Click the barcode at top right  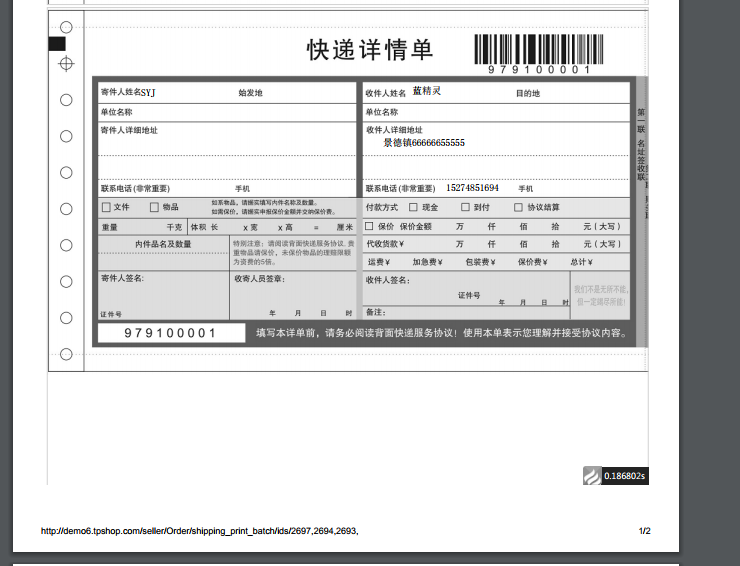click(538, 50)
